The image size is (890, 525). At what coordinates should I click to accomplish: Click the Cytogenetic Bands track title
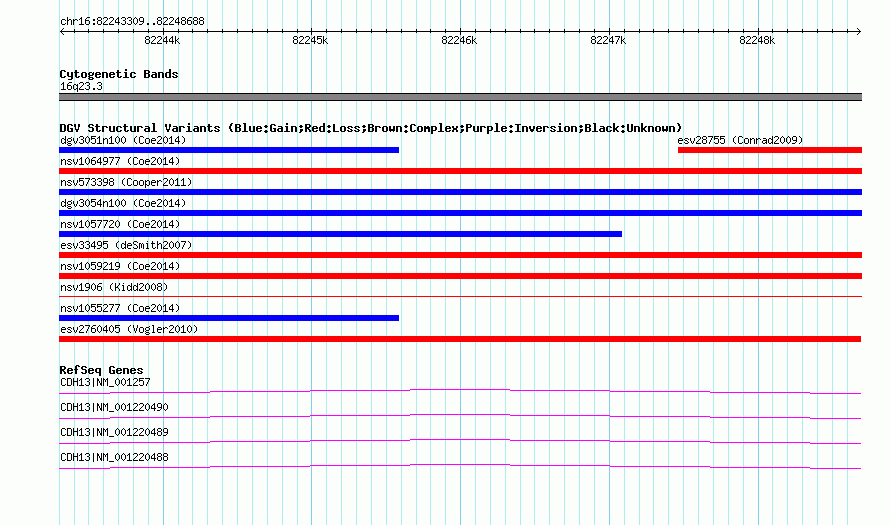(119, 74)
